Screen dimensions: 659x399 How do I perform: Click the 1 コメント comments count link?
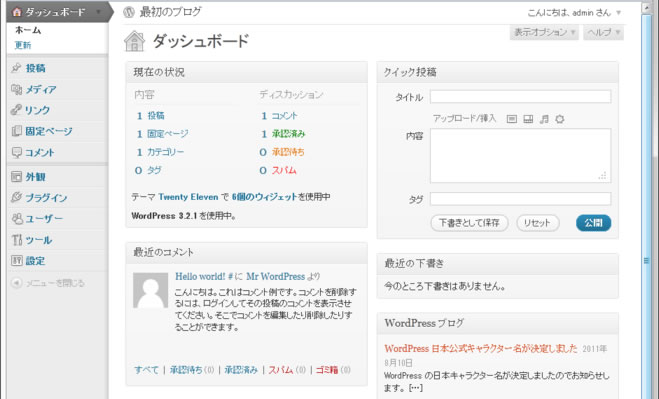(x=279, y=116)
